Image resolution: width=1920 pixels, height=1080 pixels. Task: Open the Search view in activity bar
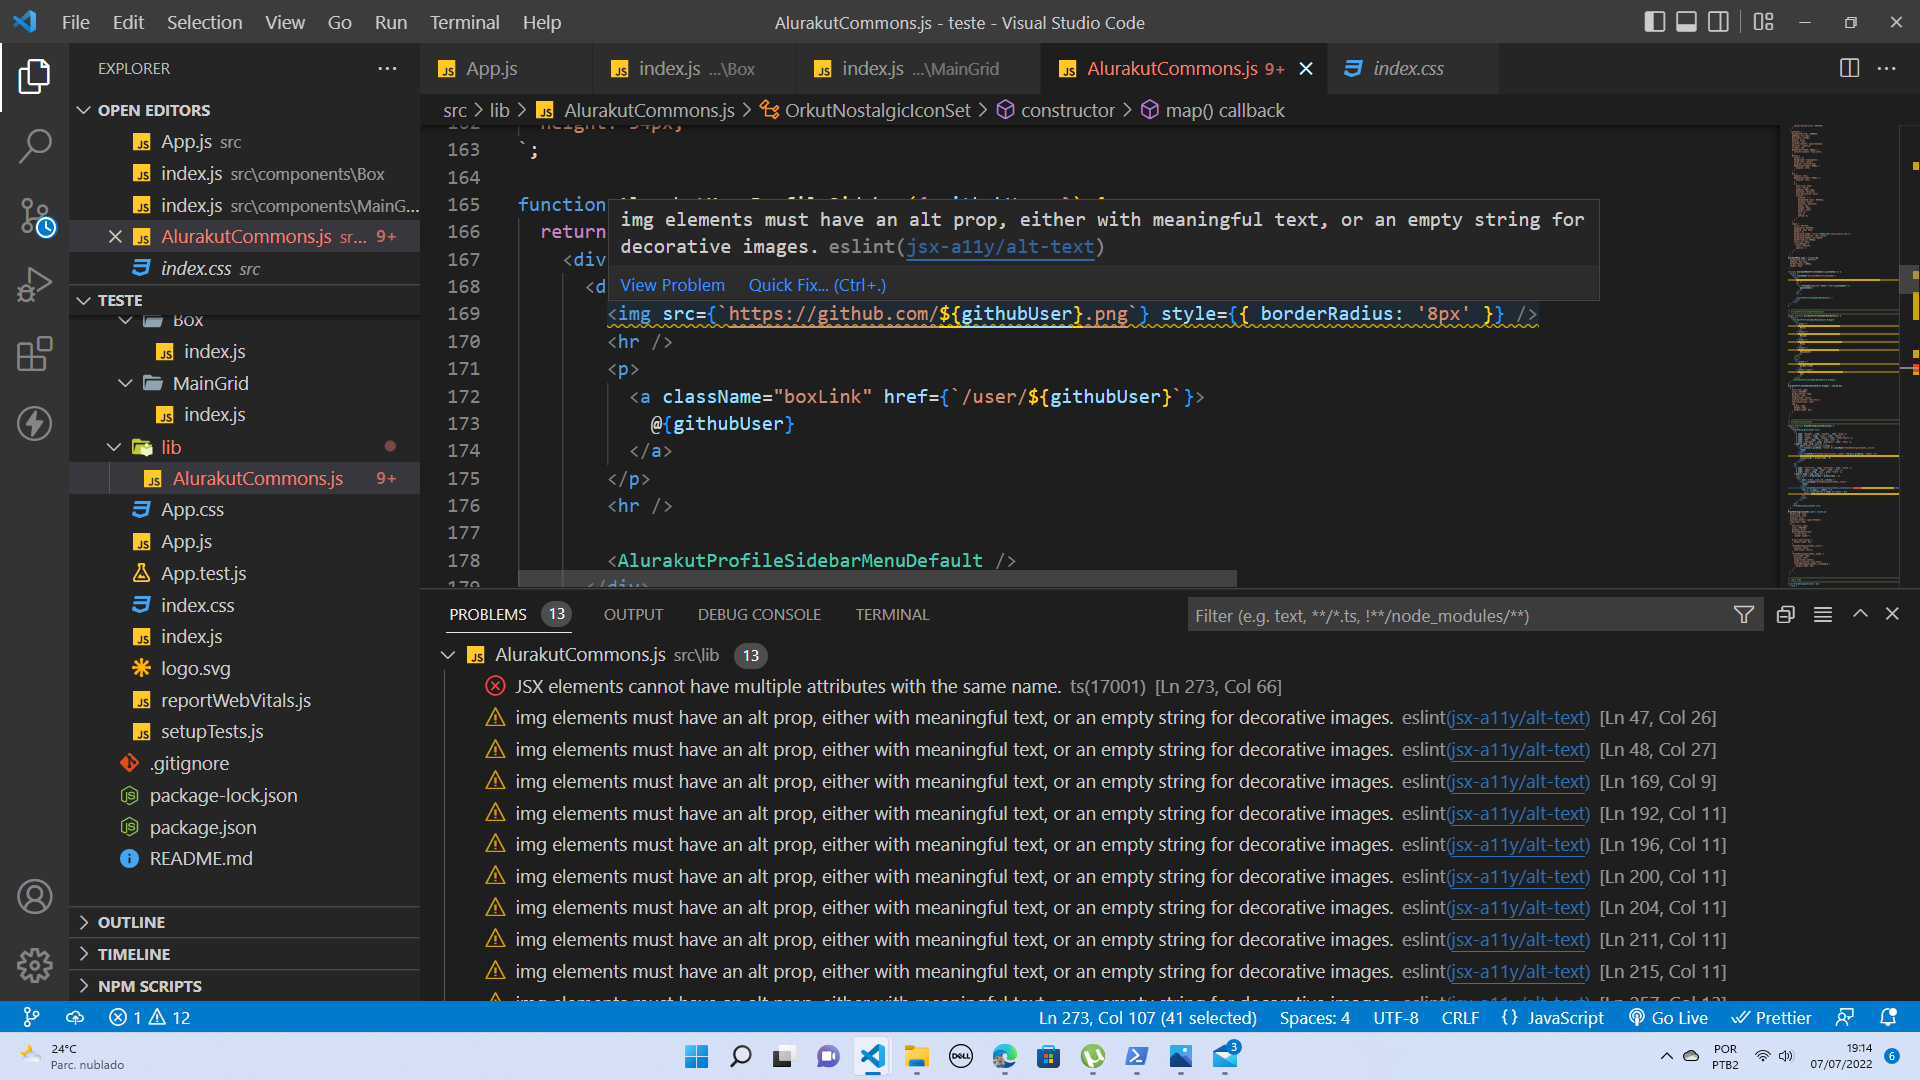point(34,146)
